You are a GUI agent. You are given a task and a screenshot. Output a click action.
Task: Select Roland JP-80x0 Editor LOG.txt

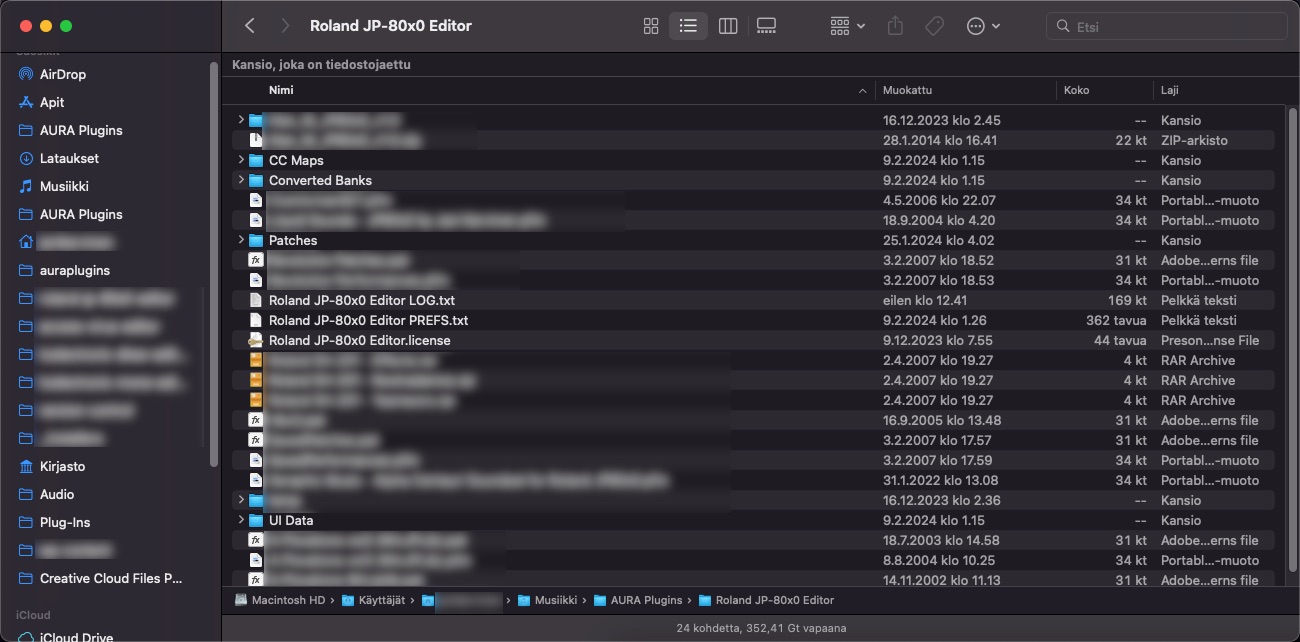point(361,300)
